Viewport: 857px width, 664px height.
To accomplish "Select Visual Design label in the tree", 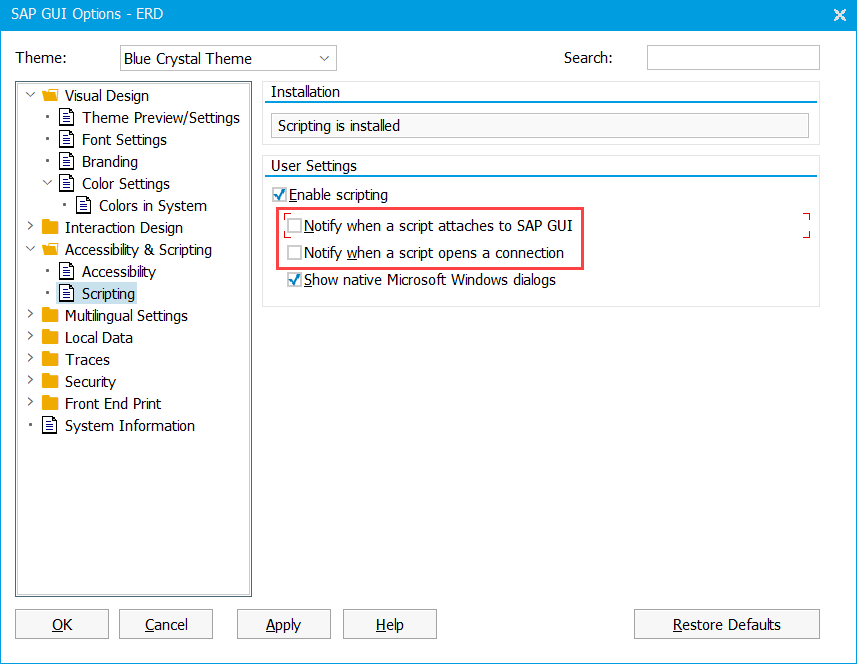I will [x=107, y=96].
